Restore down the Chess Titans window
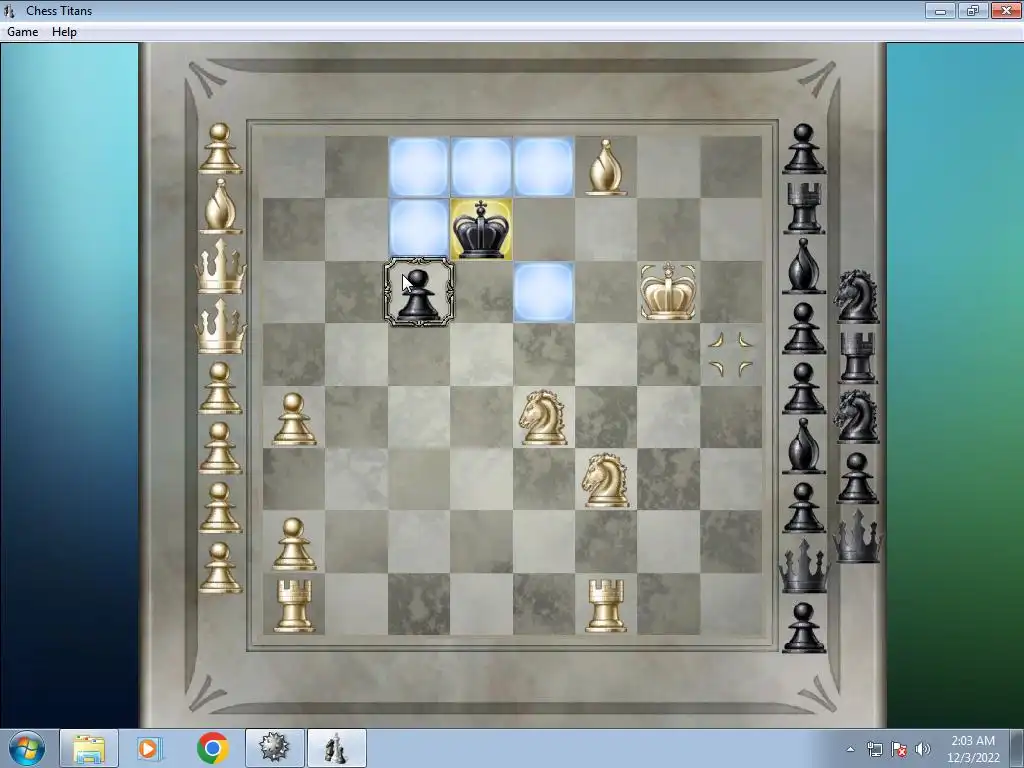The image size is (1024, 768). [x=973, y=10]
